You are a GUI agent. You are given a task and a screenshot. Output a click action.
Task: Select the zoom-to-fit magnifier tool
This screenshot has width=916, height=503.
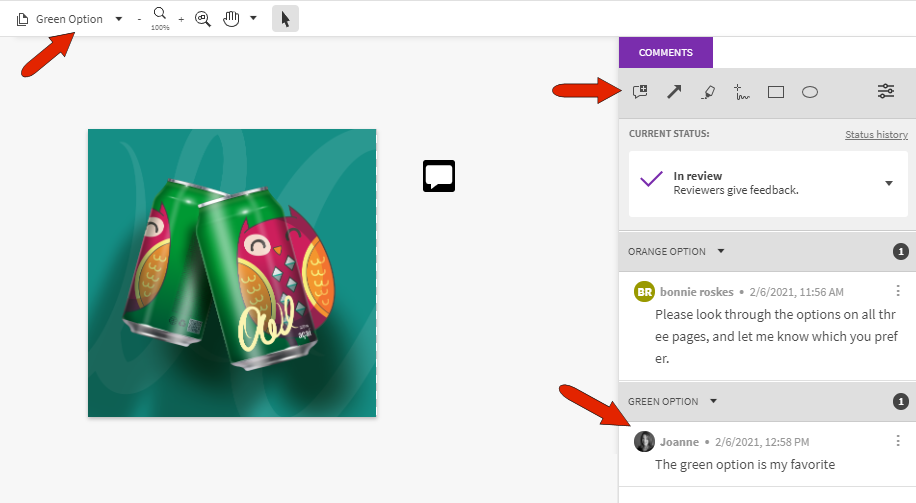point(203,19)
